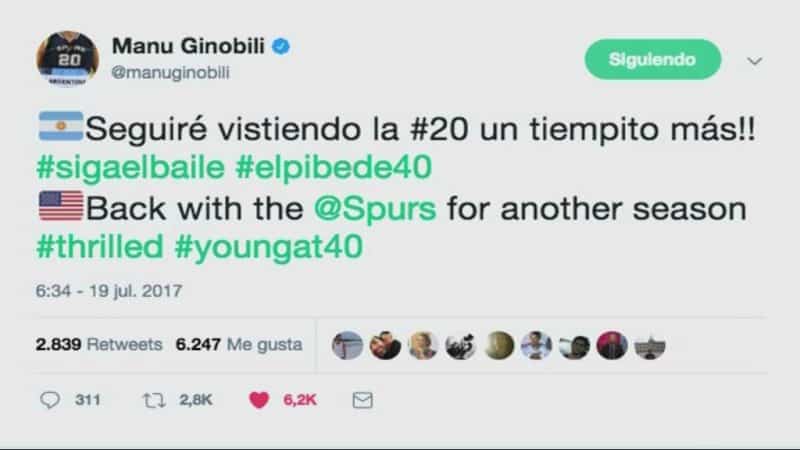
Task: View the 6.247 Me gusta list
Action: click(239, 345)
